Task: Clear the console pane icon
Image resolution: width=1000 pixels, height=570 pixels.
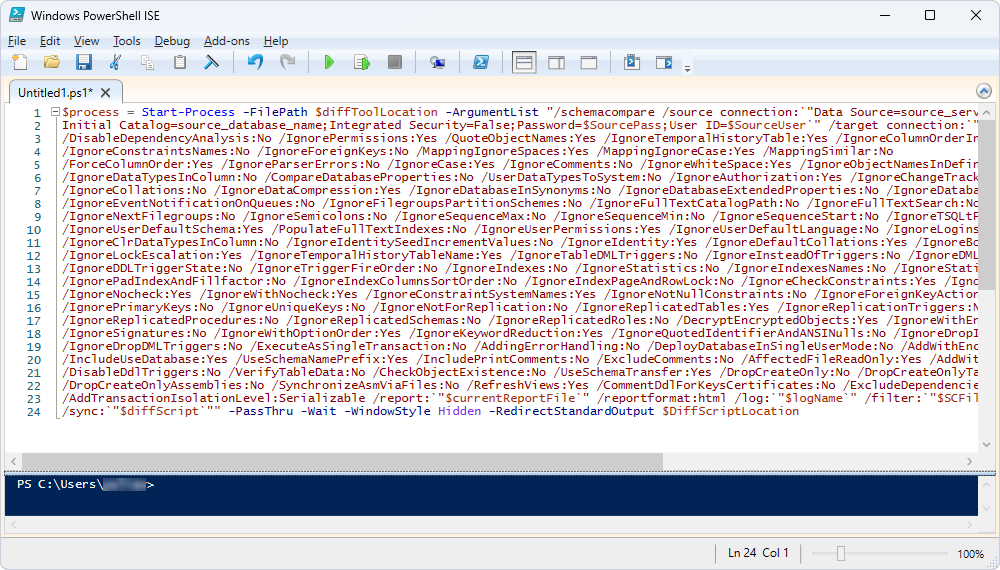Action: (x=212, y=62)
